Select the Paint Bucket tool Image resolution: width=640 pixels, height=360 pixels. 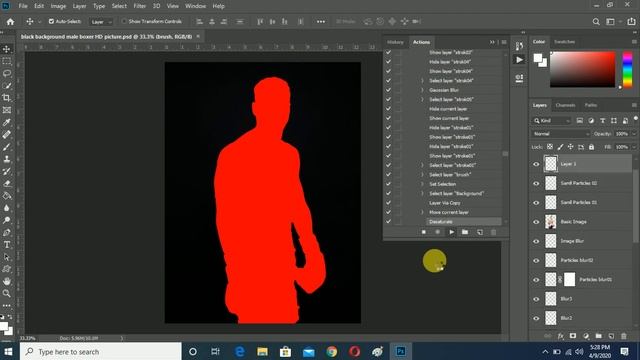[7, 196]
